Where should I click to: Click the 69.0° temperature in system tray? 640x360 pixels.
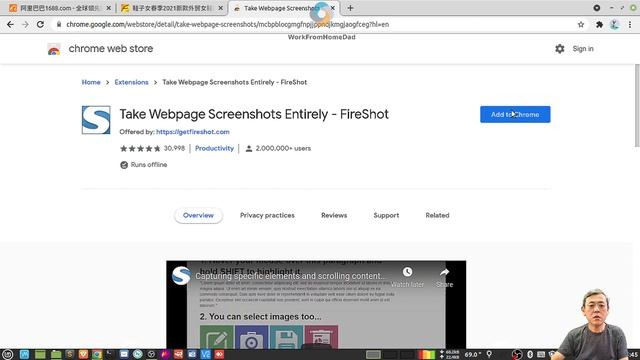click(x=473, y=354)
